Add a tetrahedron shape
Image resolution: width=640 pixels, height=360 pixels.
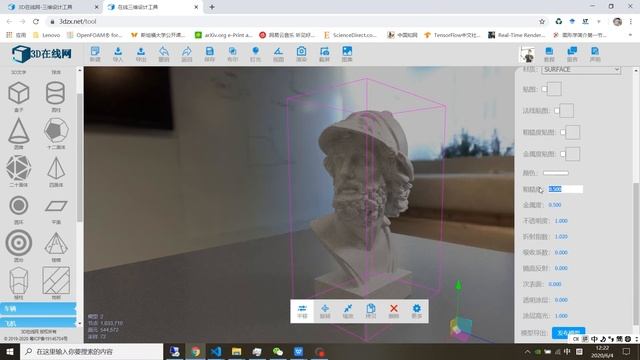[56, 168]
